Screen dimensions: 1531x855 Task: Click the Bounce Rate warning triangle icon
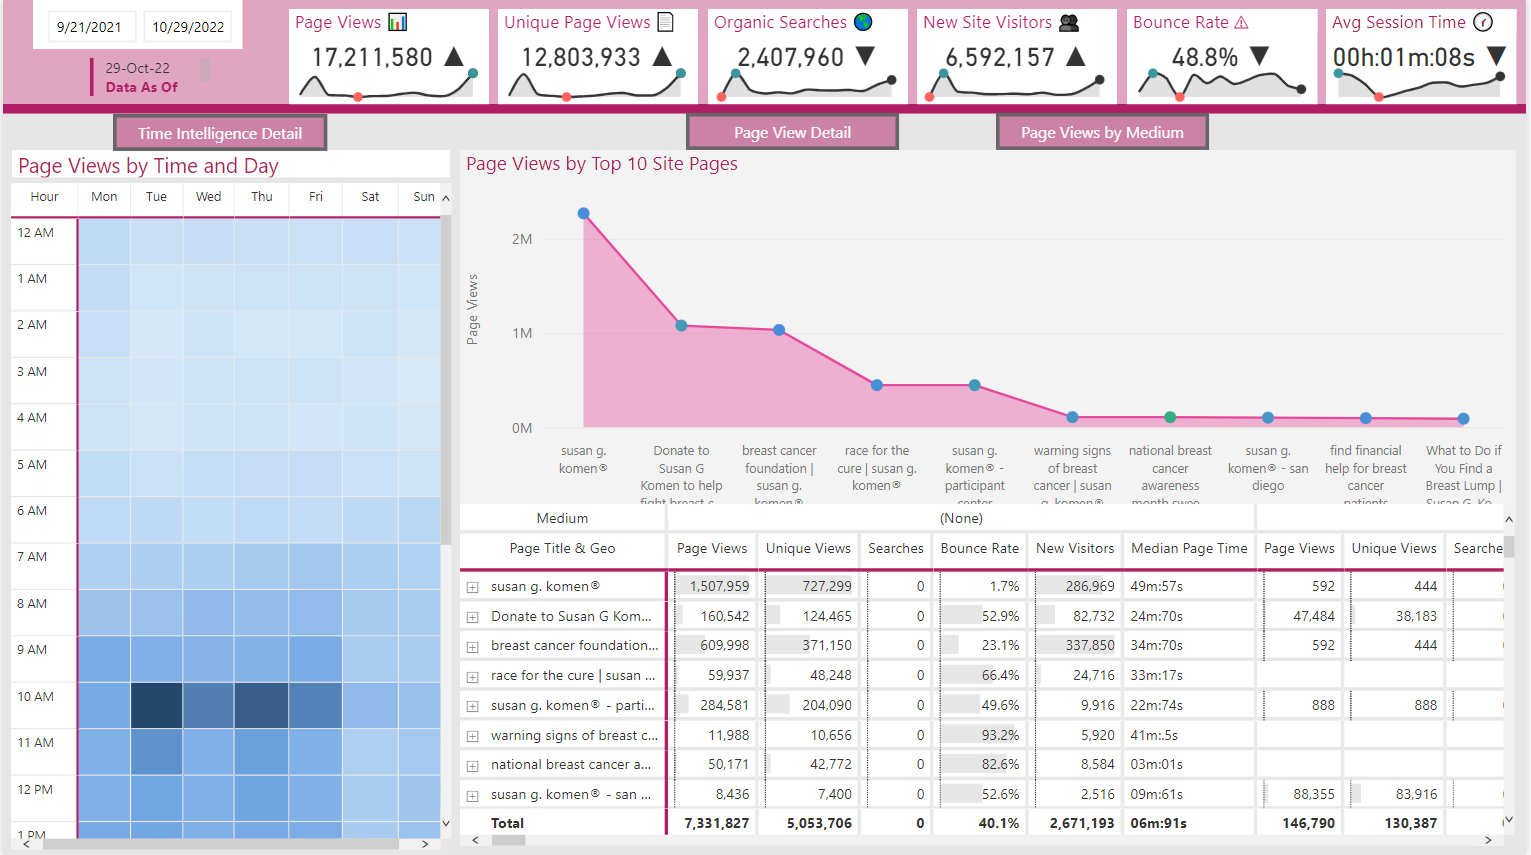1242,22
